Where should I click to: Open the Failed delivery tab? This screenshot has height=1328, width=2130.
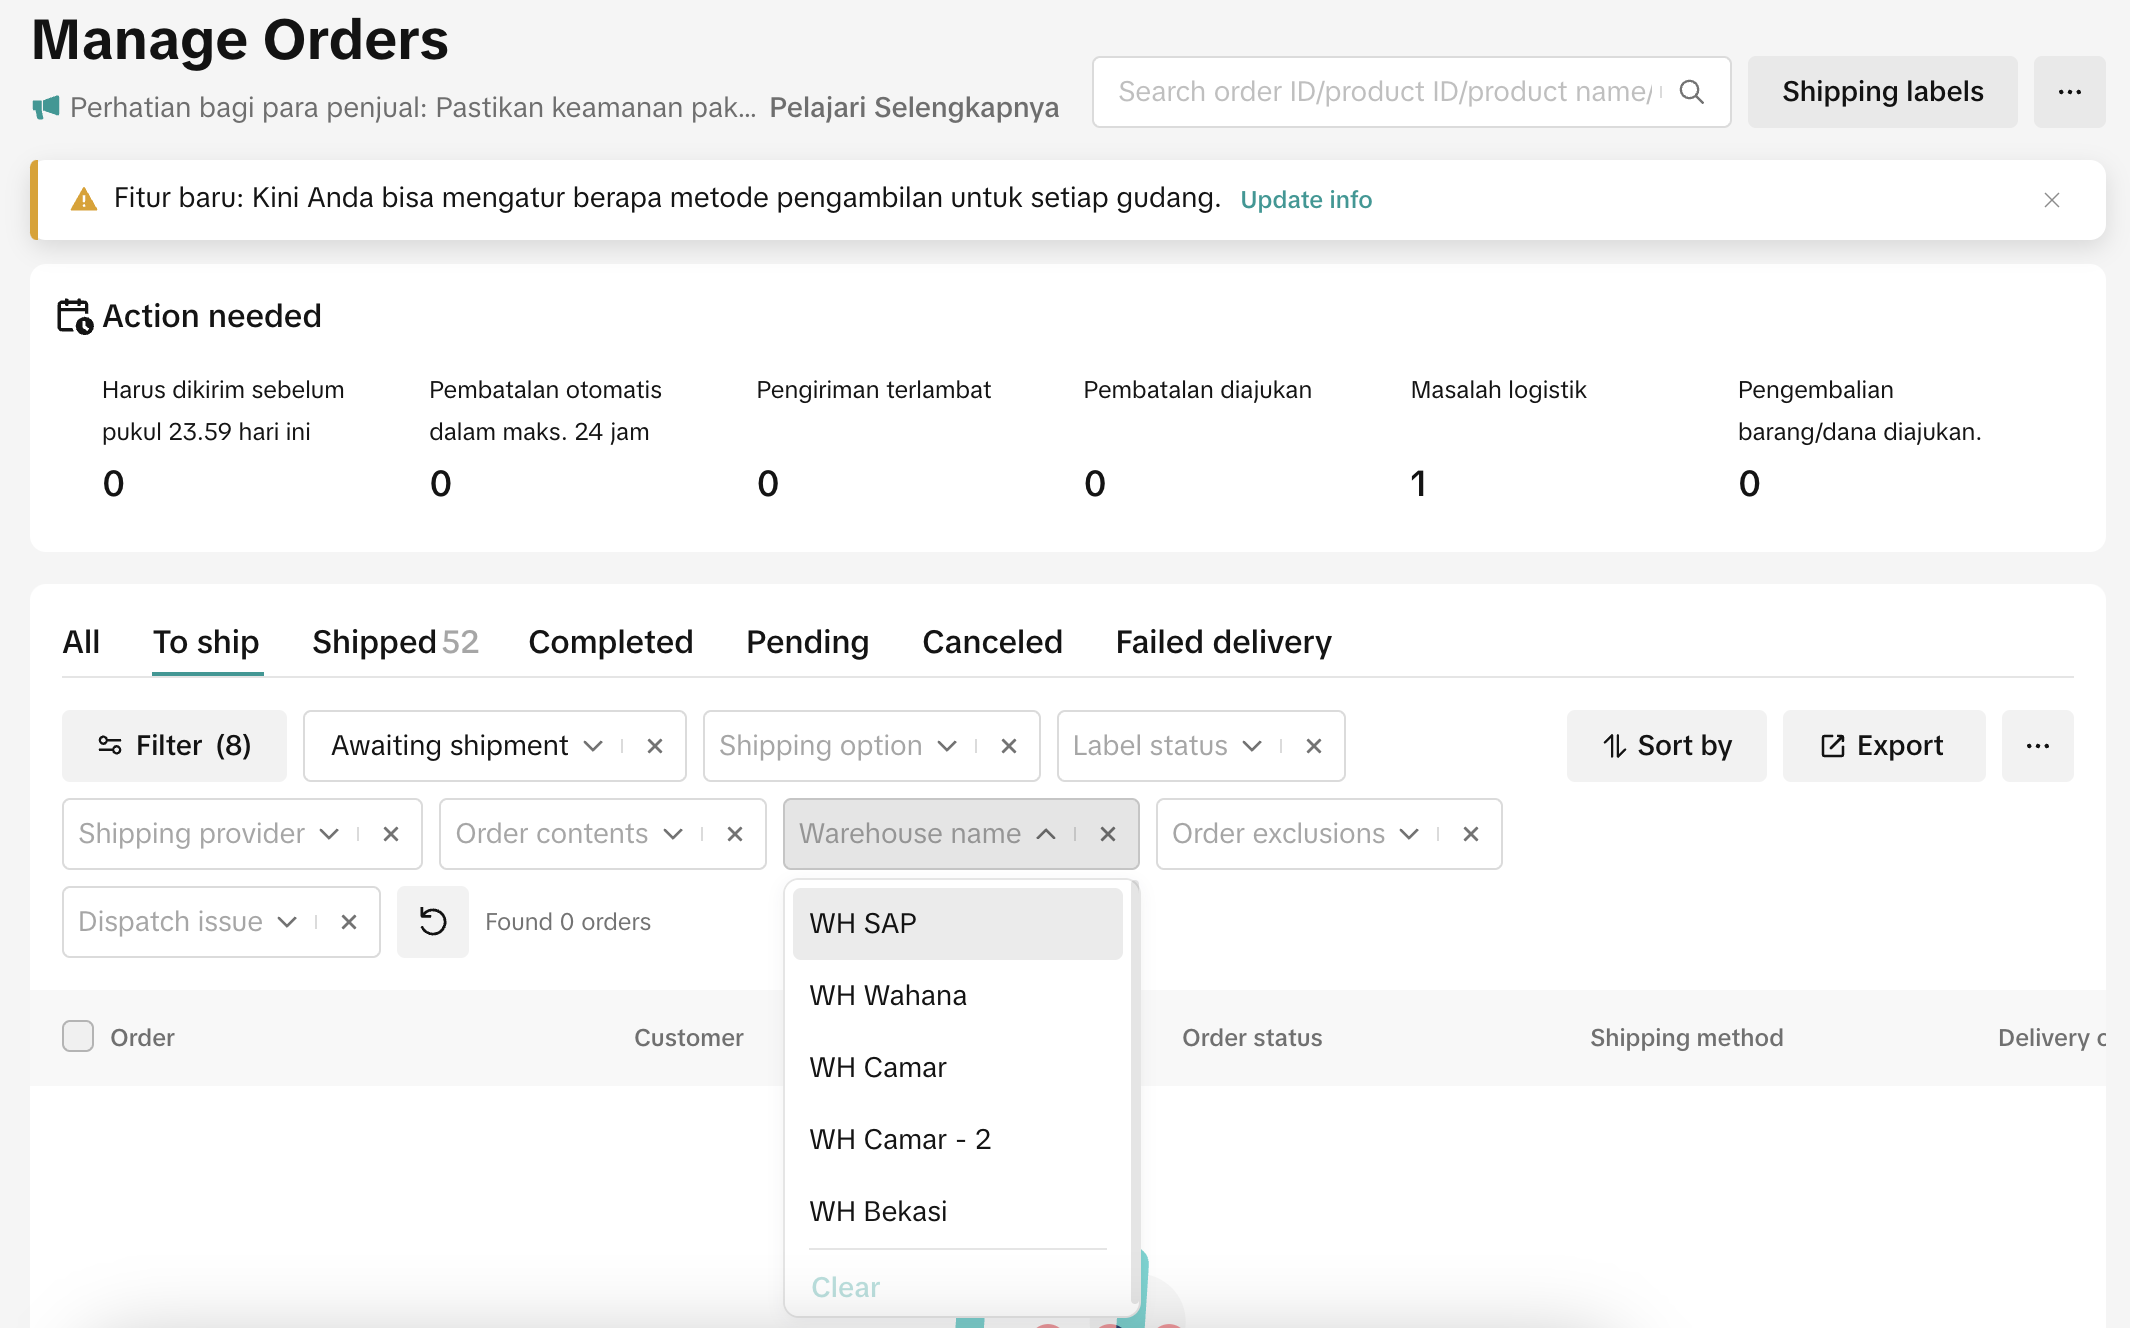pyautogui.click(x=1223, y=642)
